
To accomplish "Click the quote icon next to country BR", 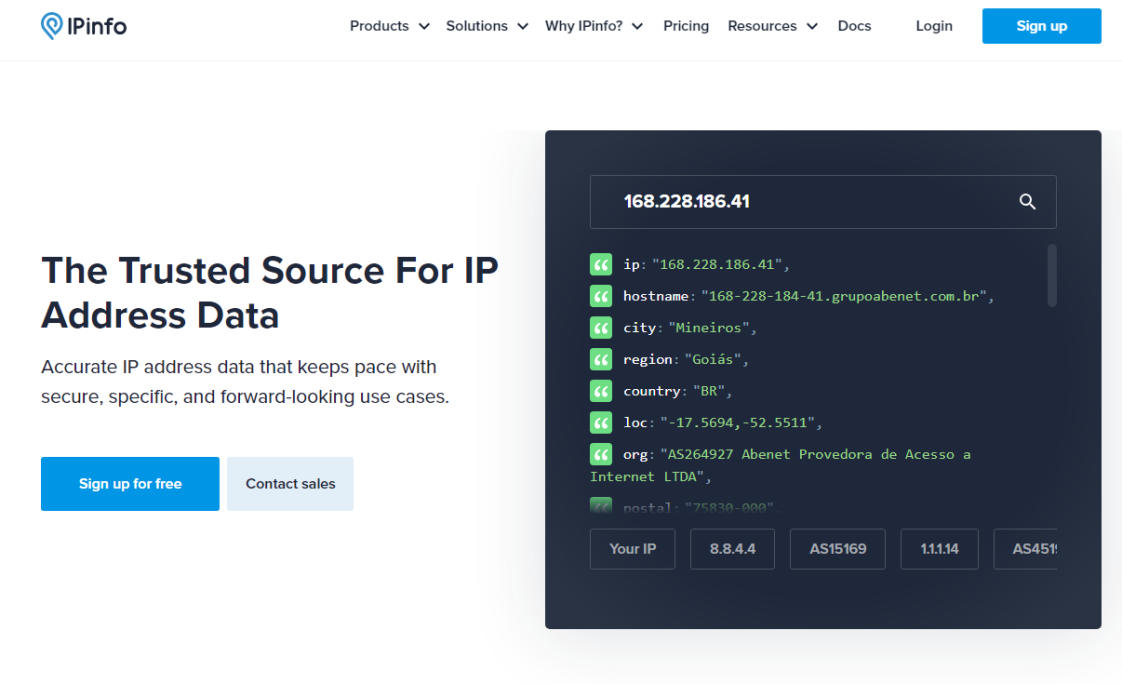I will coord(600,390).
